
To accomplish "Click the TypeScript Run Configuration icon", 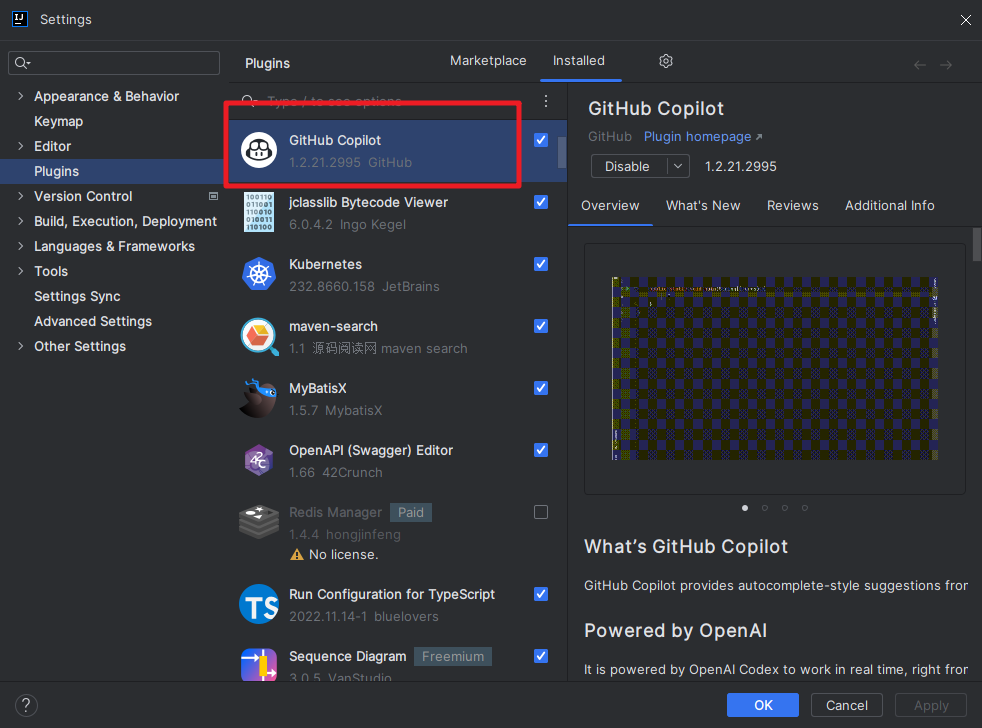I will [259, 604].
